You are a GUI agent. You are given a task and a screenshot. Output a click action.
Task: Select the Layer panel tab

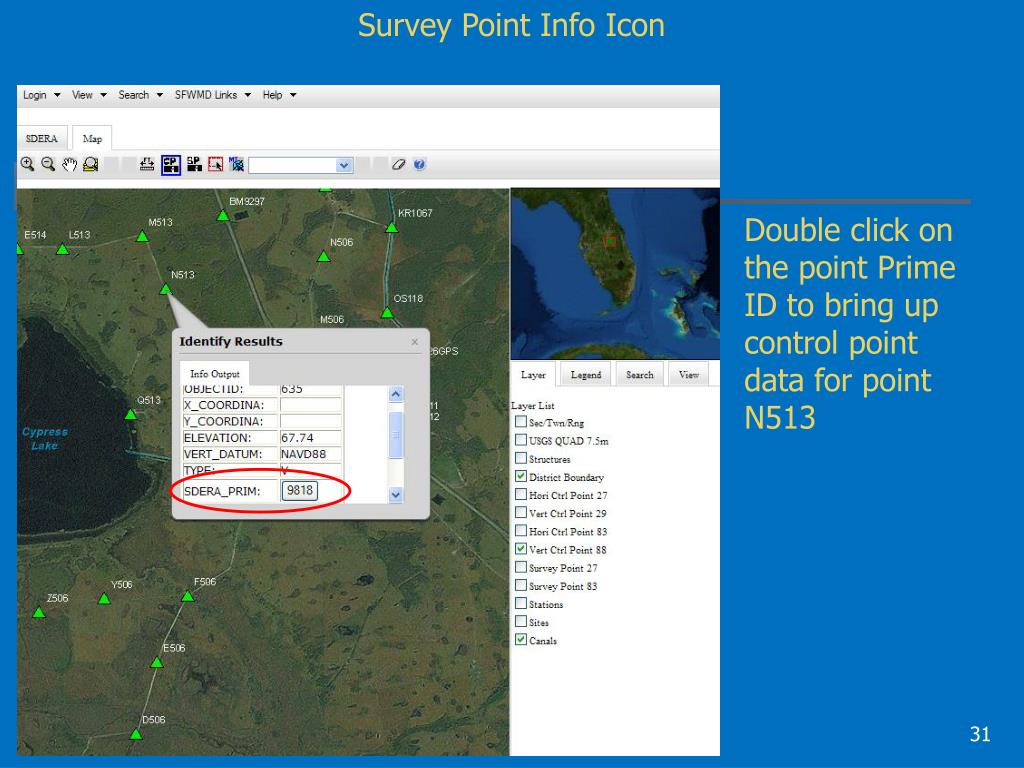[533, 375]
